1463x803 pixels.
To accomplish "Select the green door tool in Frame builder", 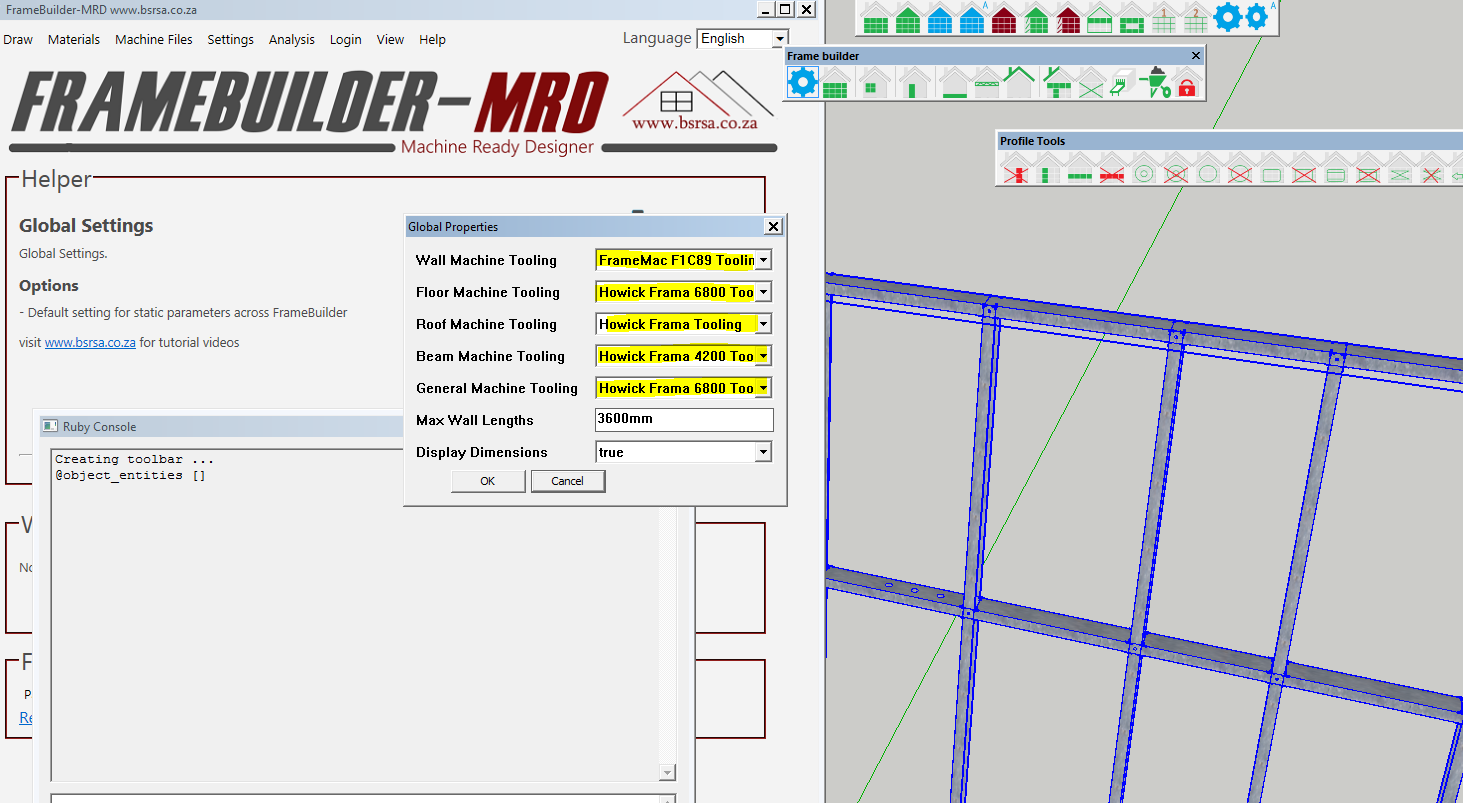I will coord(915,82).
